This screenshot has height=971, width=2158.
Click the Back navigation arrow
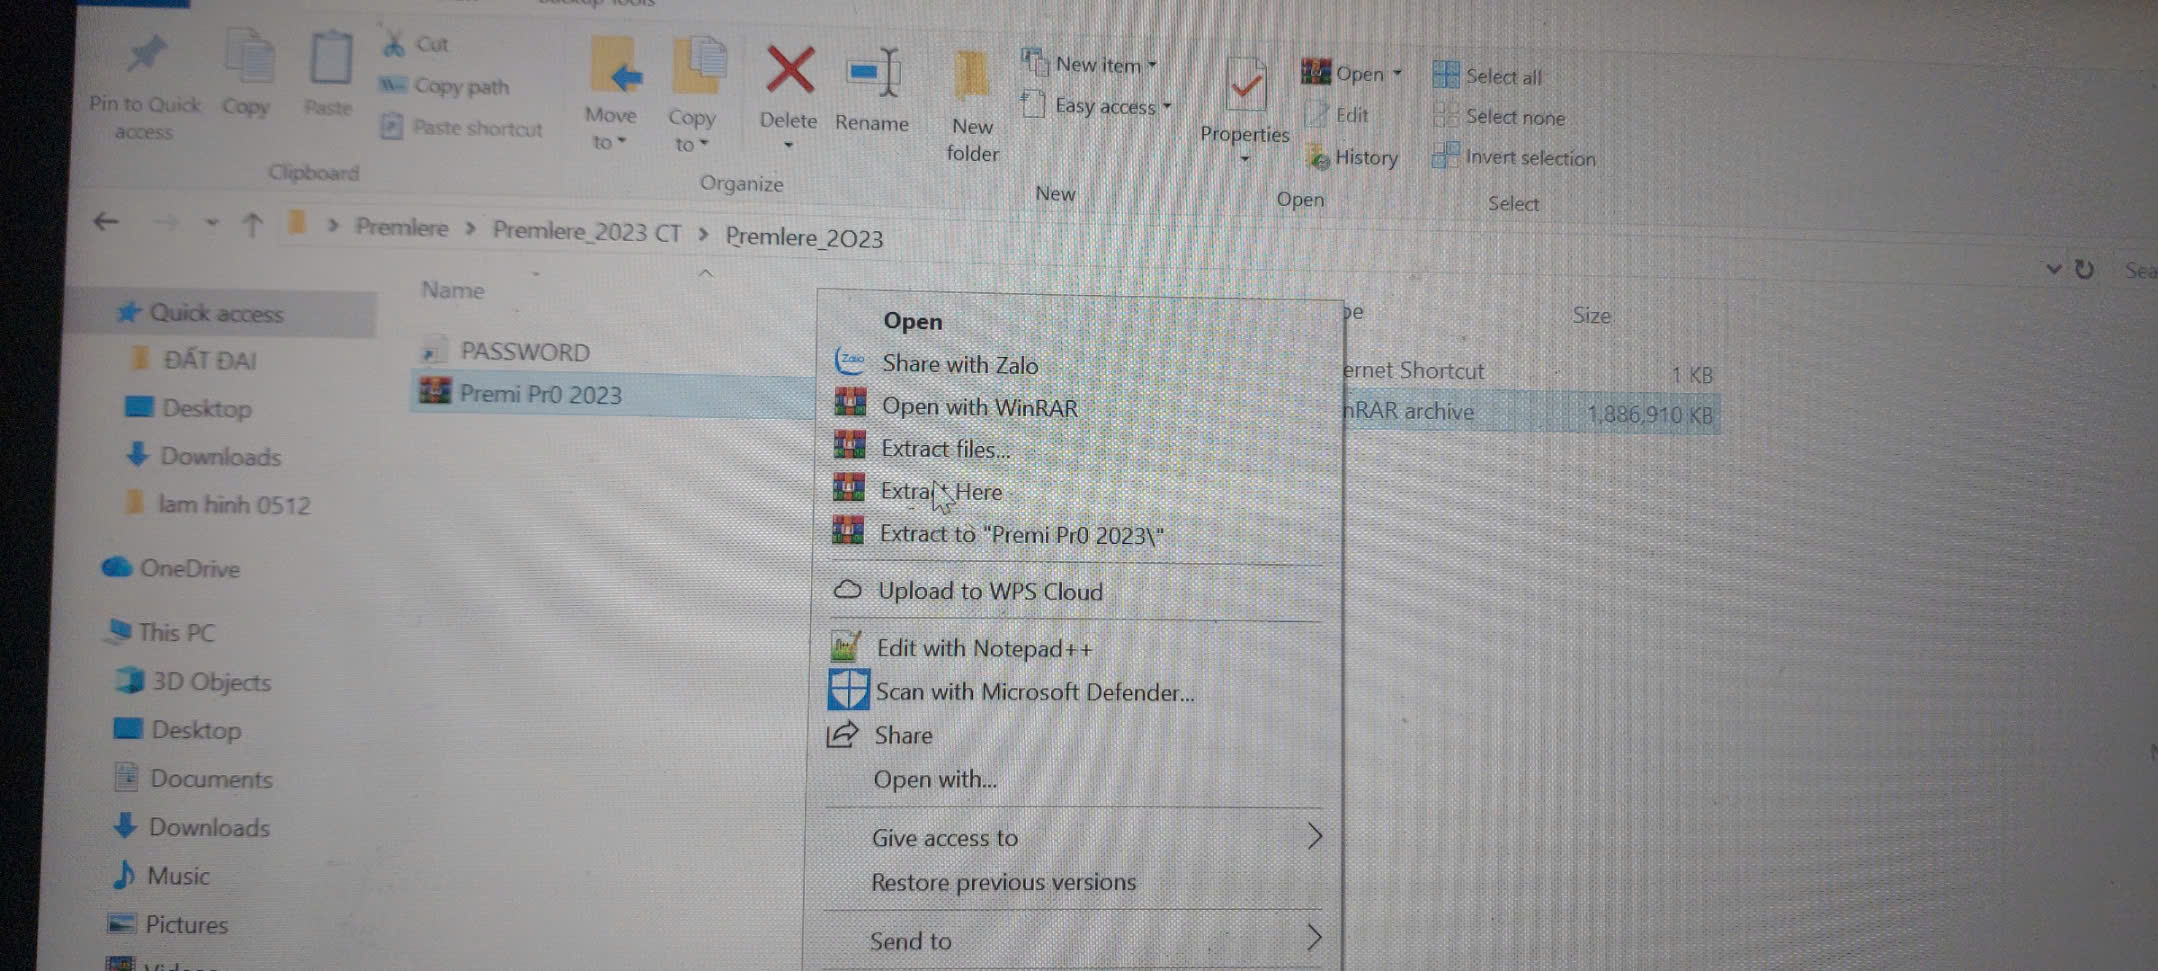coord(106,222)
